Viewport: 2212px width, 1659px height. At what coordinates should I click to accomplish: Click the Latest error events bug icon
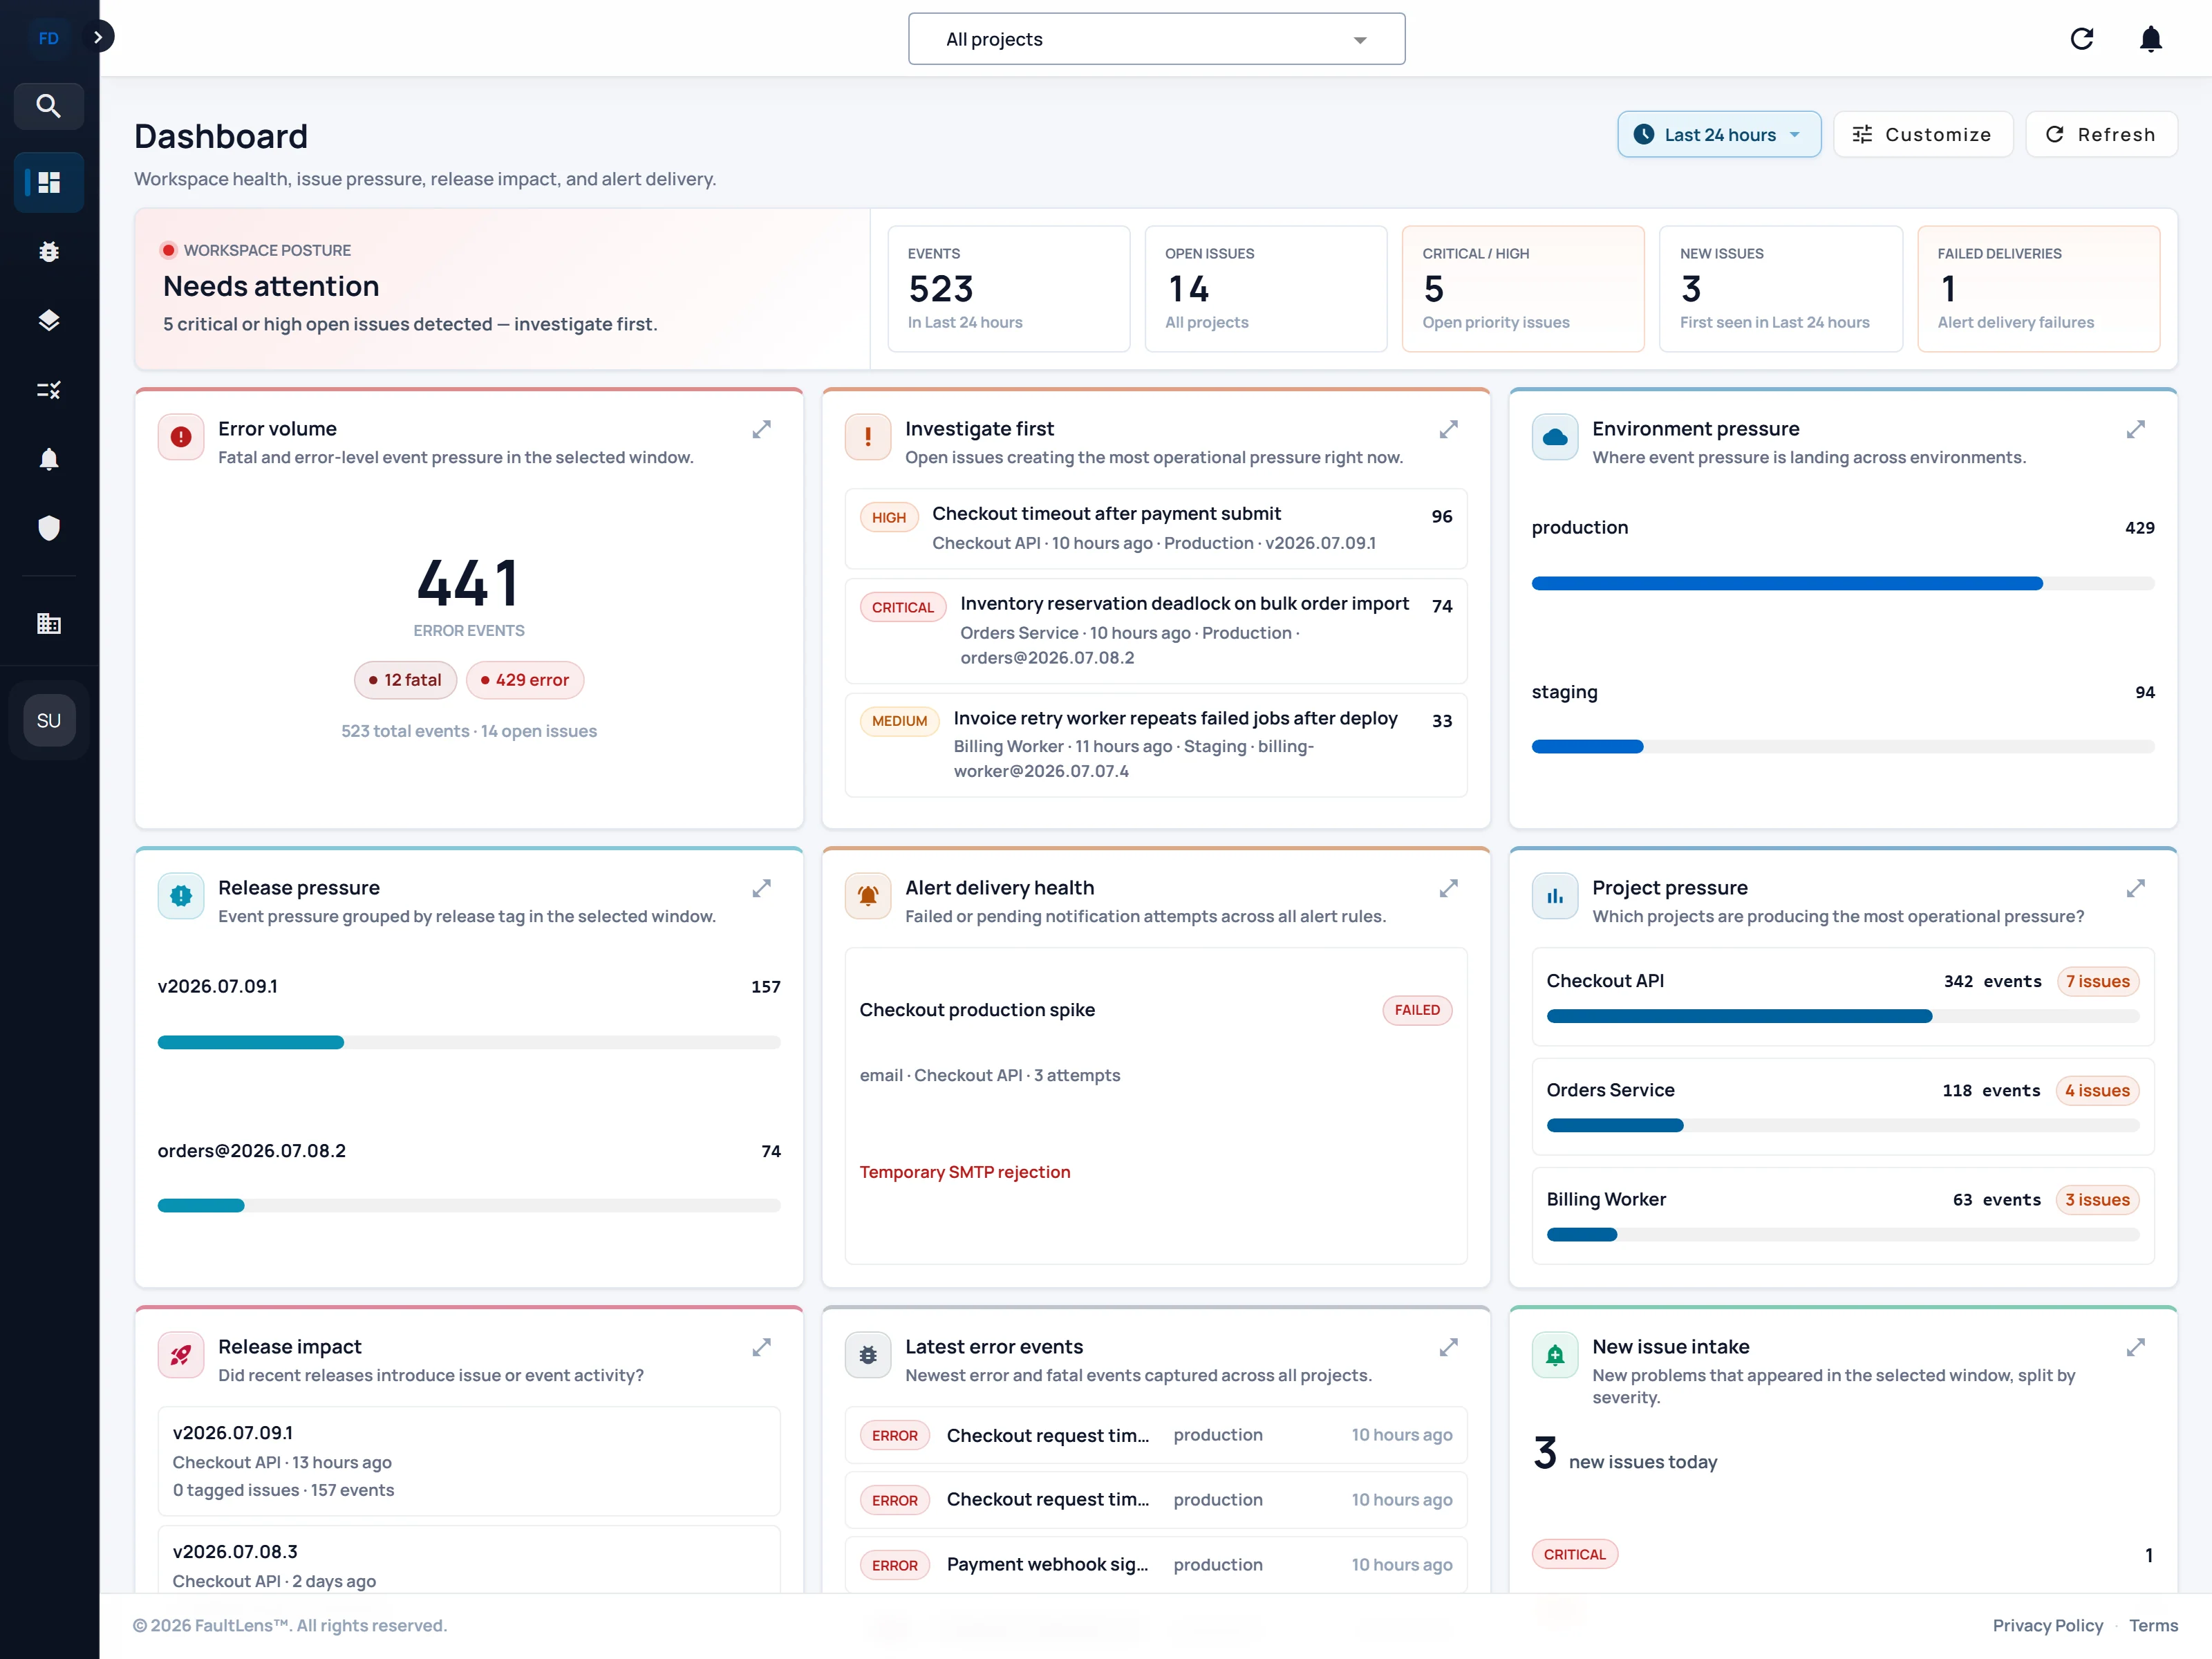click(868, 1355)
